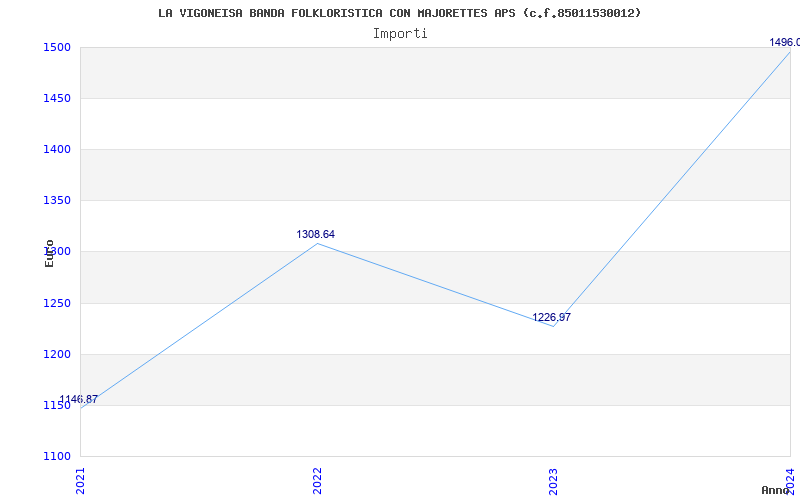800x500 pixels.
Task: Click the 2021 x-axis year label
Action: [x=81, y=479]
